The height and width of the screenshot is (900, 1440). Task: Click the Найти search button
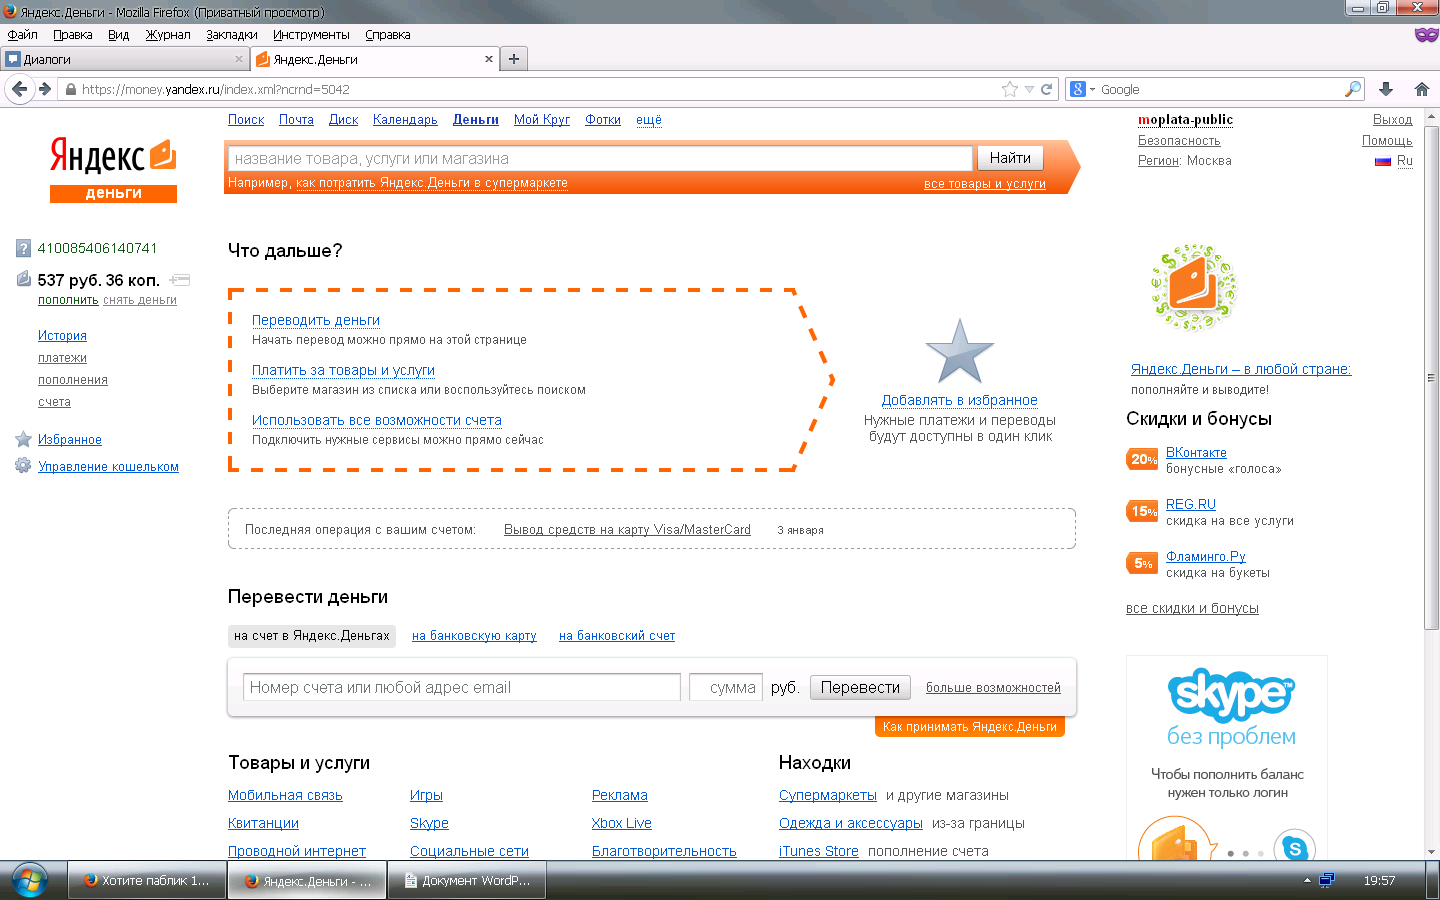pyautogui.click(x=1010, y=158)
